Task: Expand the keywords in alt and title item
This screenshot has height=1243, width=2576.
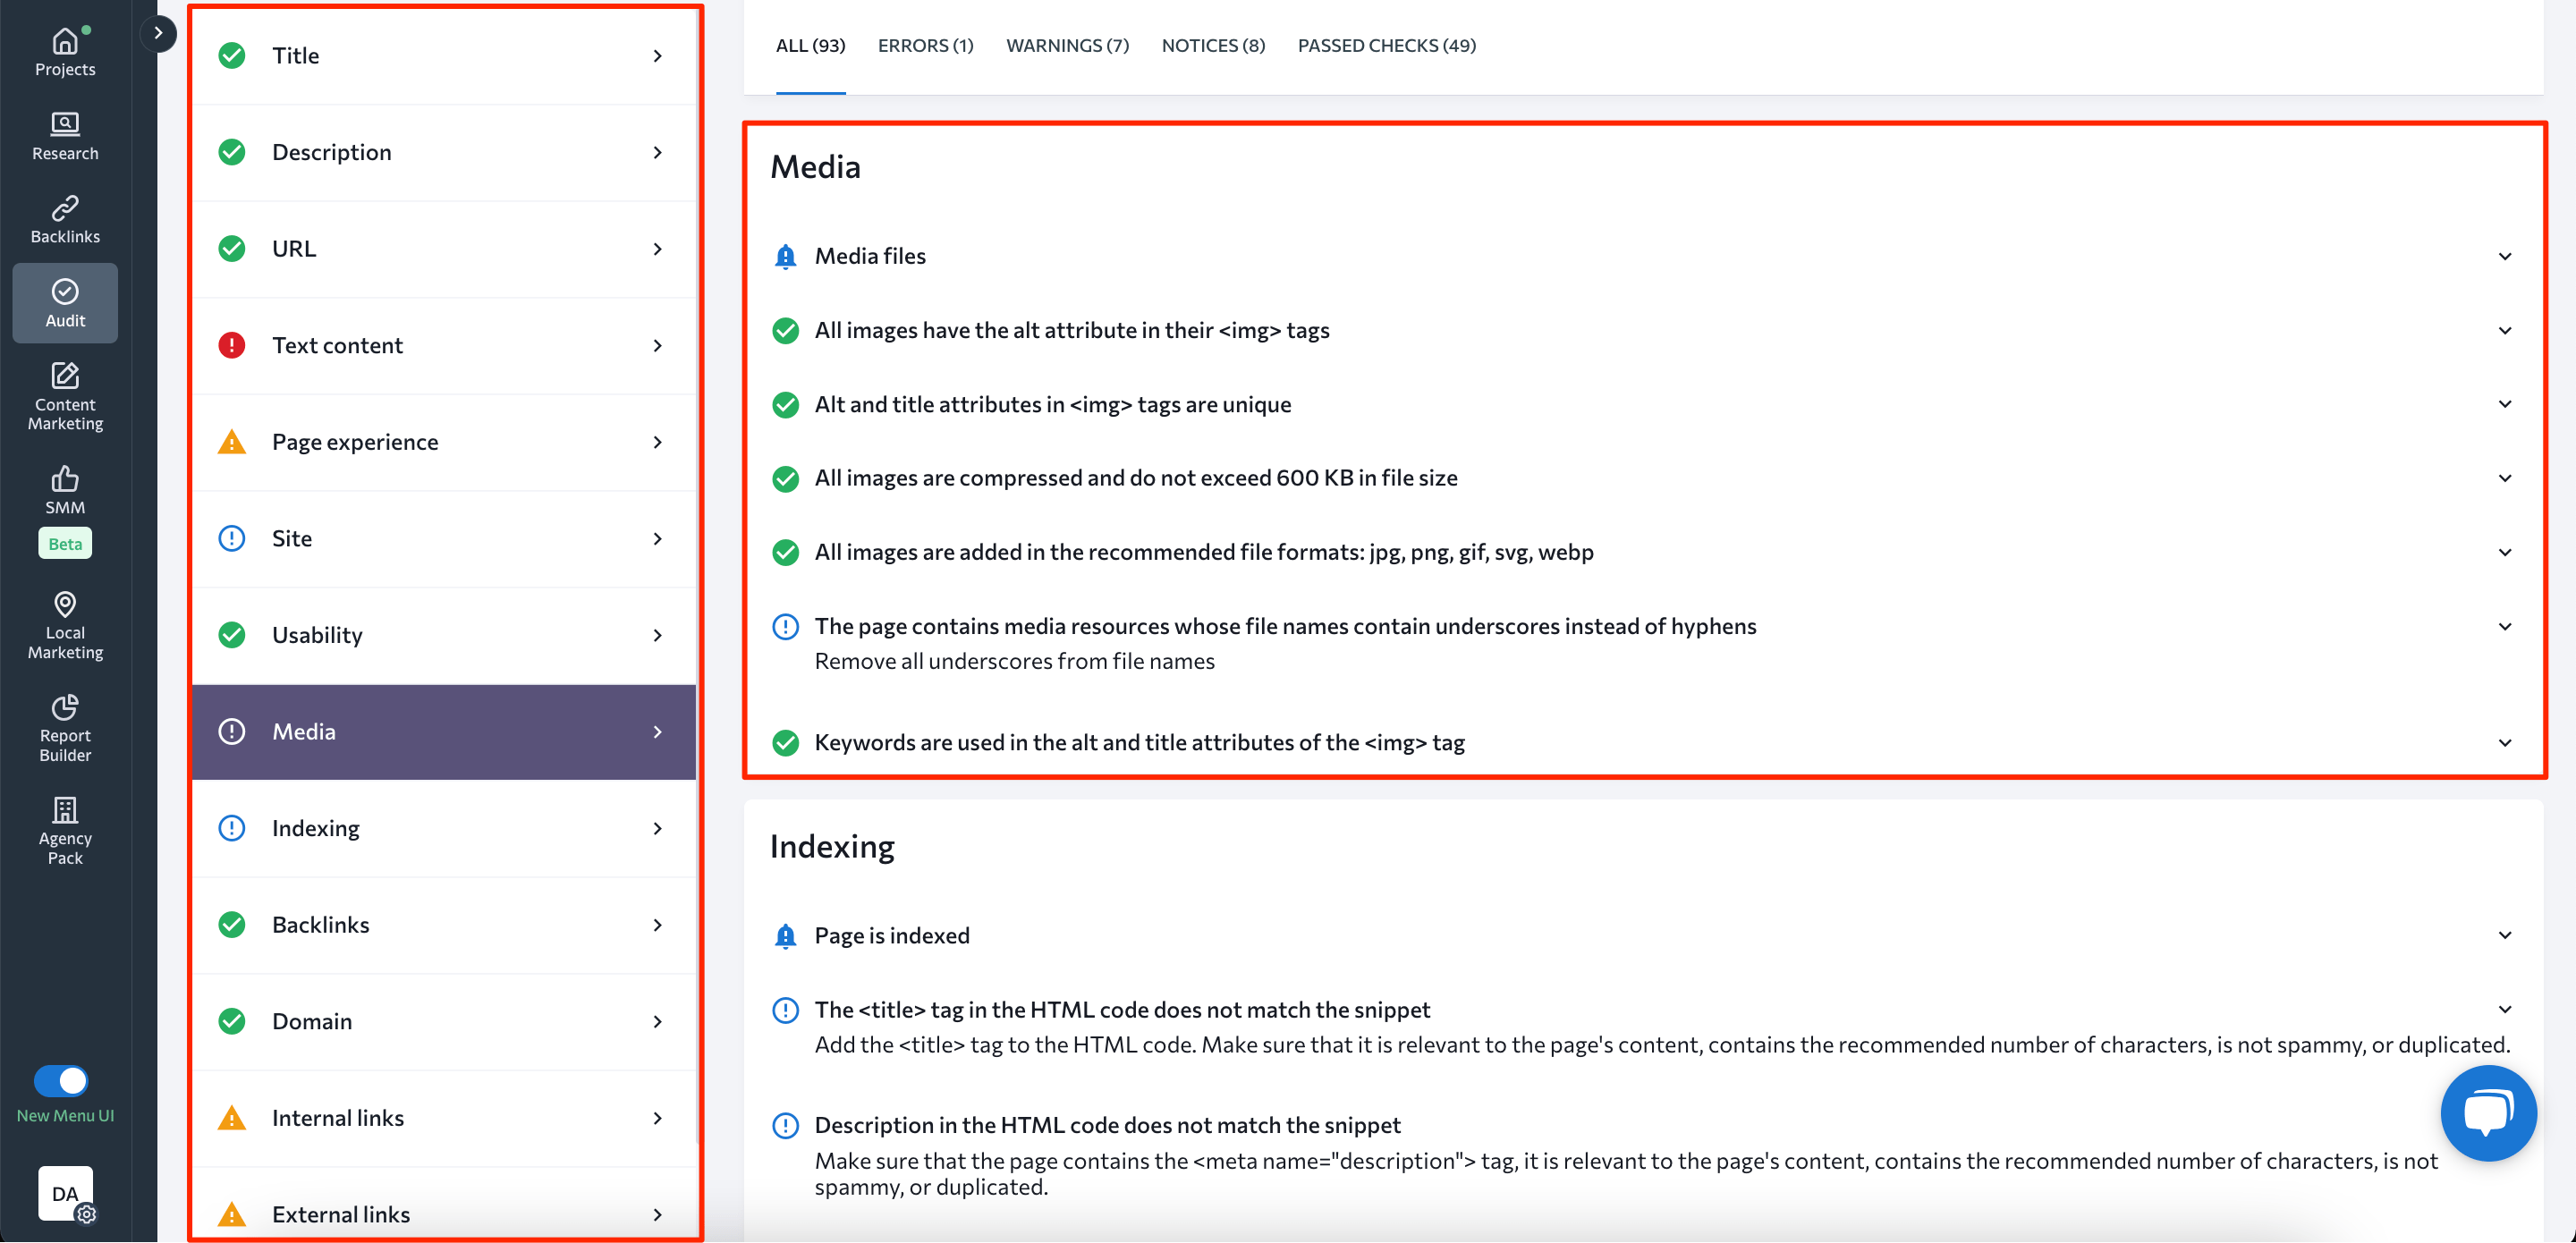Action: coord(2505,743)
